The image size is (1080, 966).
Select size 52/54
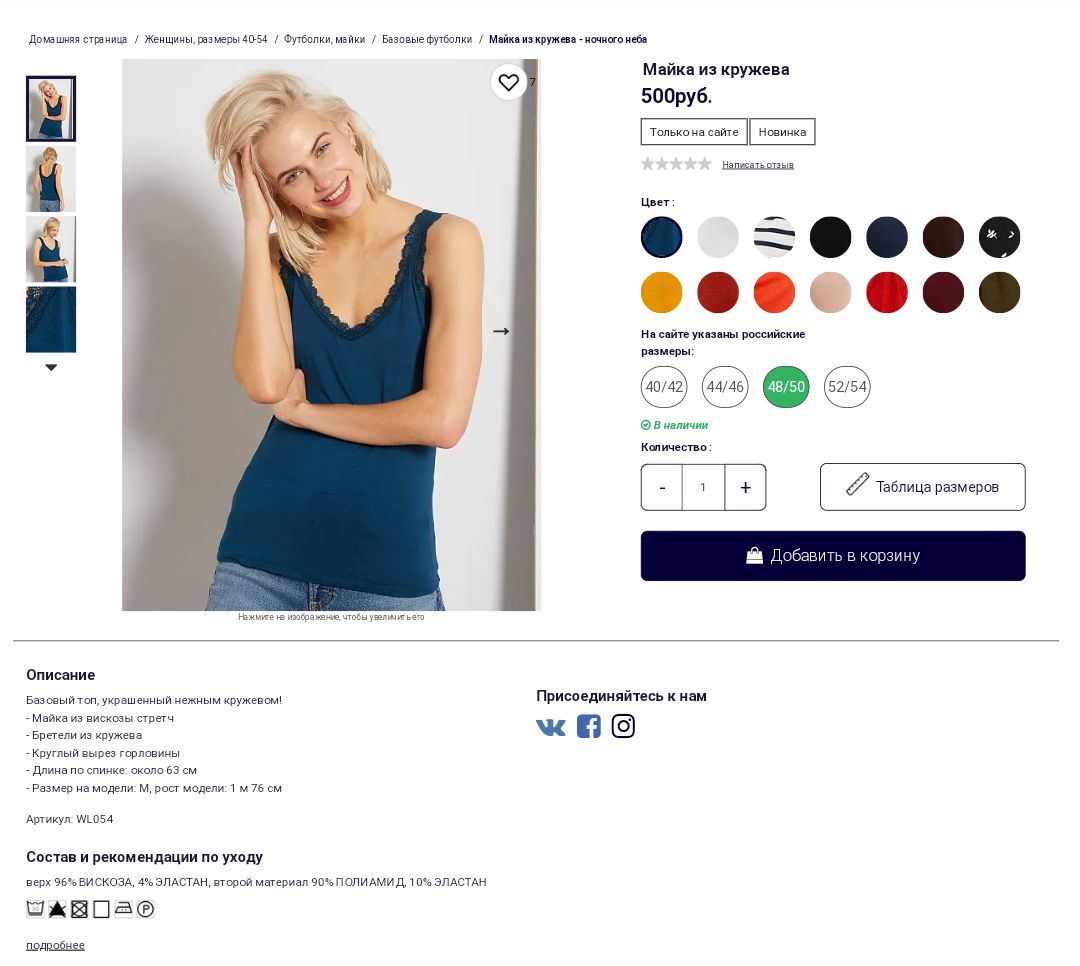point(847,387)
